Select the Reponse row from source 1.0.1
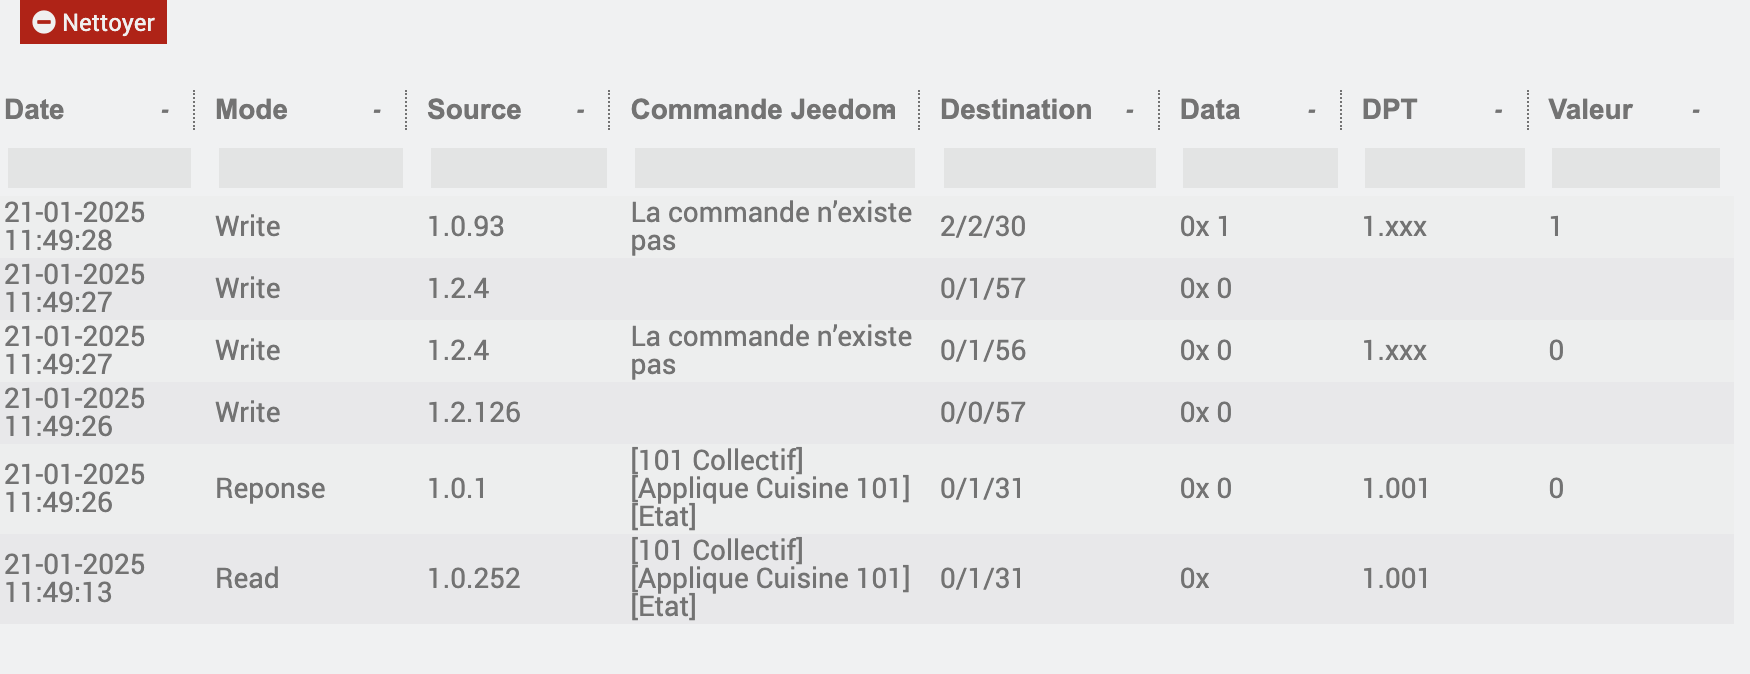Screen dimensions: 1750x674 point(270,489)
